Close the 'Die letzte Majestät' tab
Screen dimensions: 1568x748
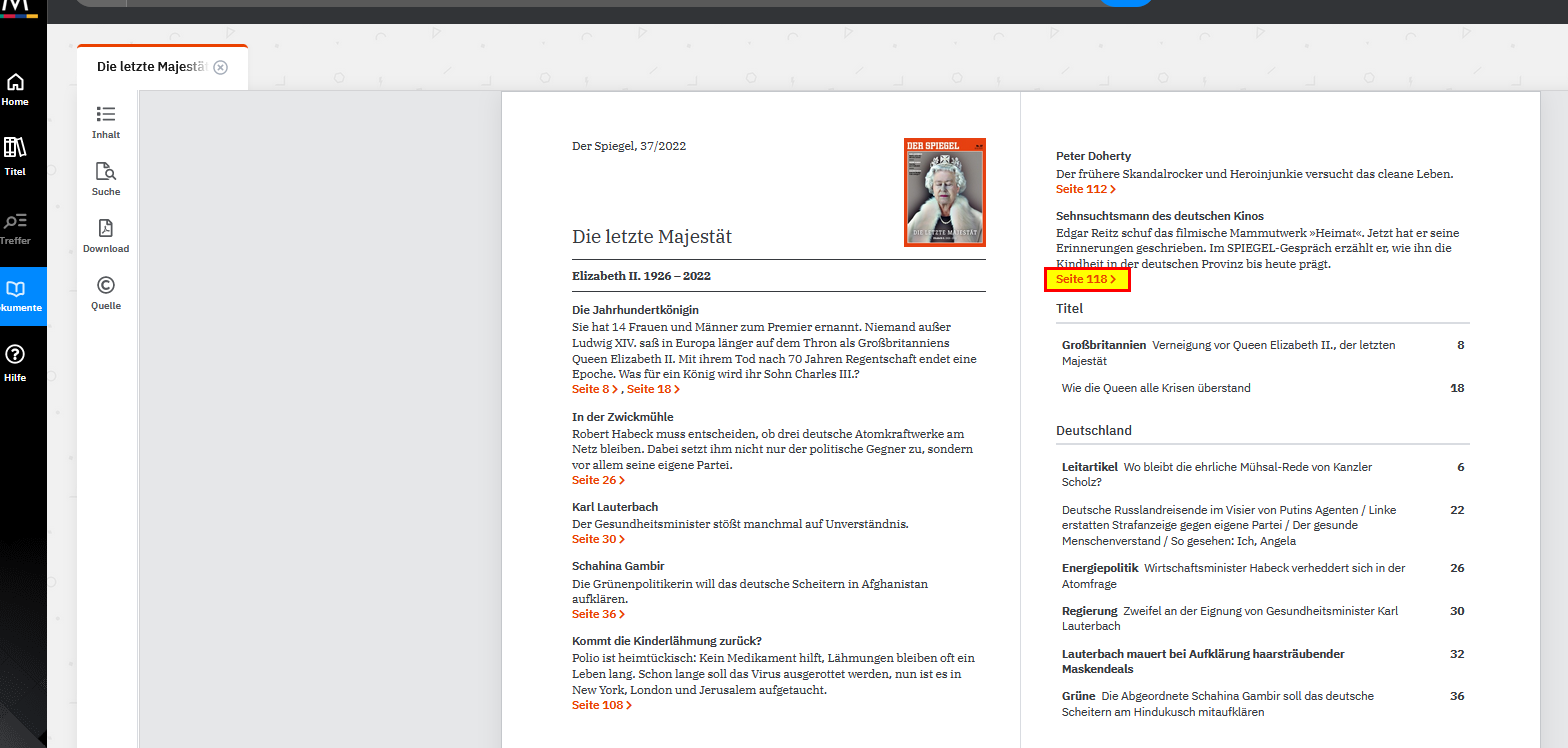[x=221, y=67]
